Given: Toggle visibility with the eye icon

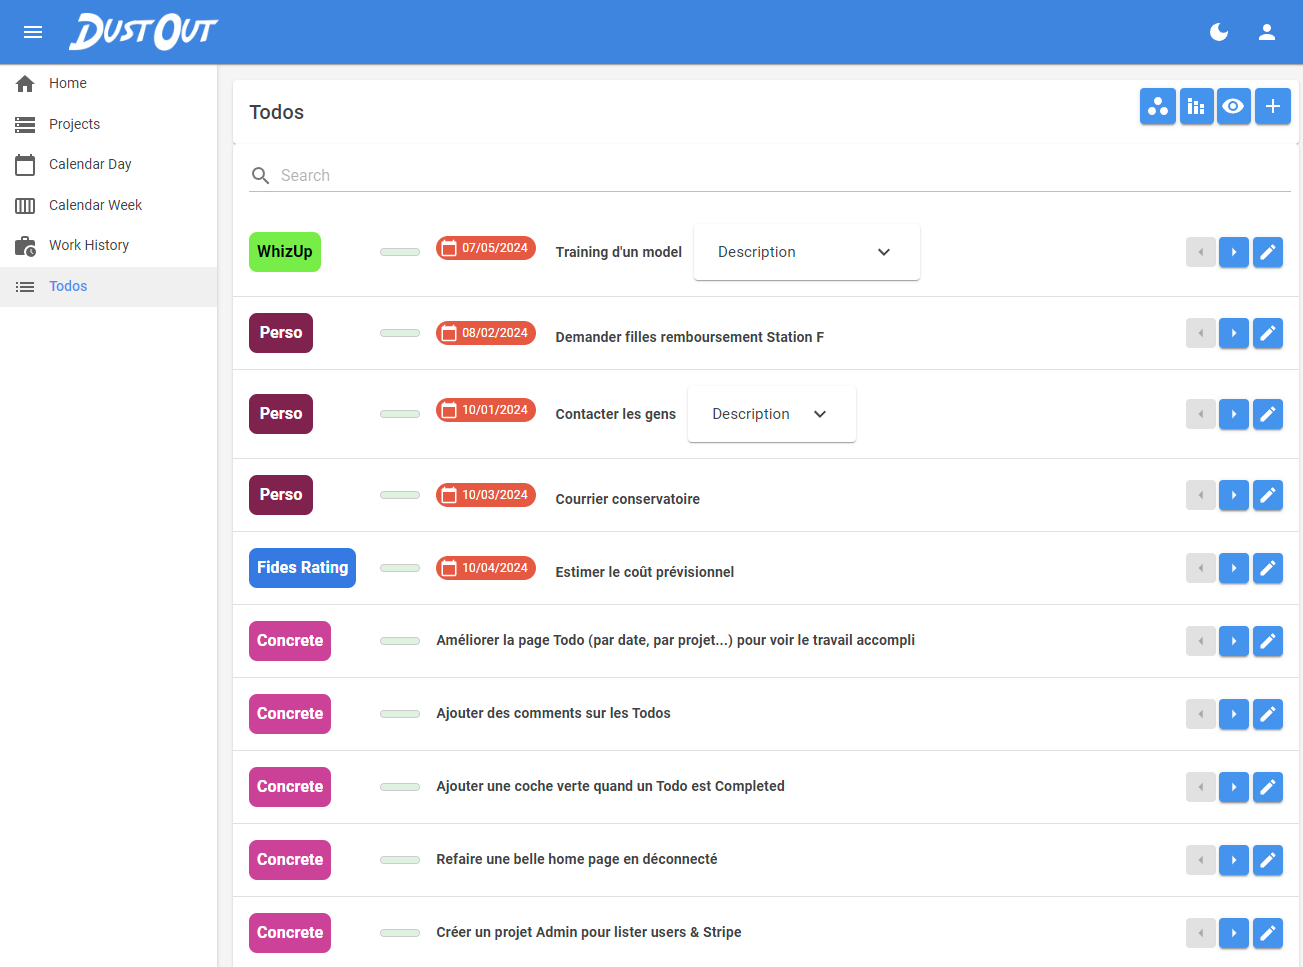Looking at the screenshot, I should pyautogui.click(x=1234, y=106).
